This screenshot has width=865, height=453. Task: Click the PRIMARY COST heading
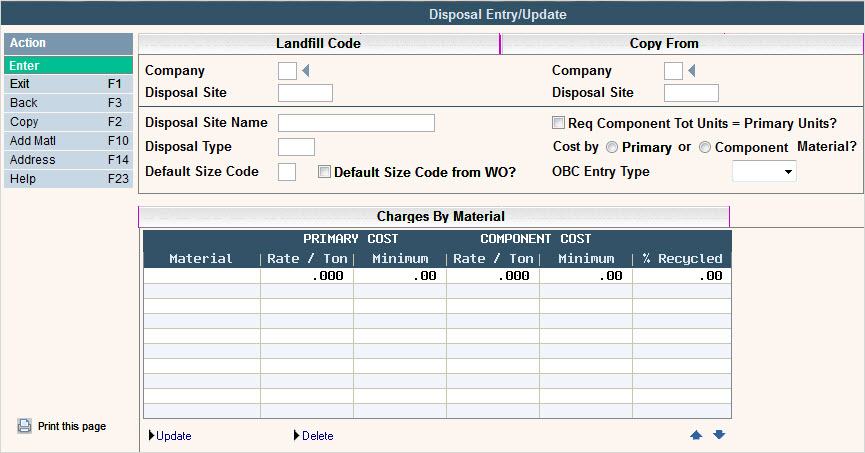(x=350, y=239)
